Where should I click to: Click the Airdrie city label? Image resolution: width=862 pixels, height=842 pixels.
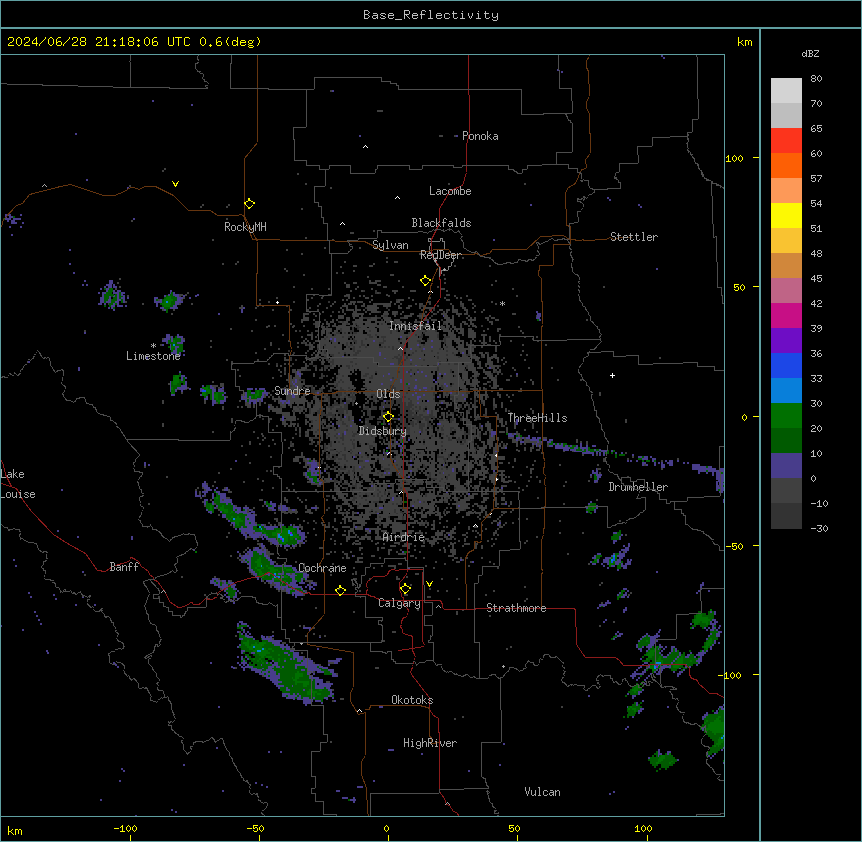404,537
